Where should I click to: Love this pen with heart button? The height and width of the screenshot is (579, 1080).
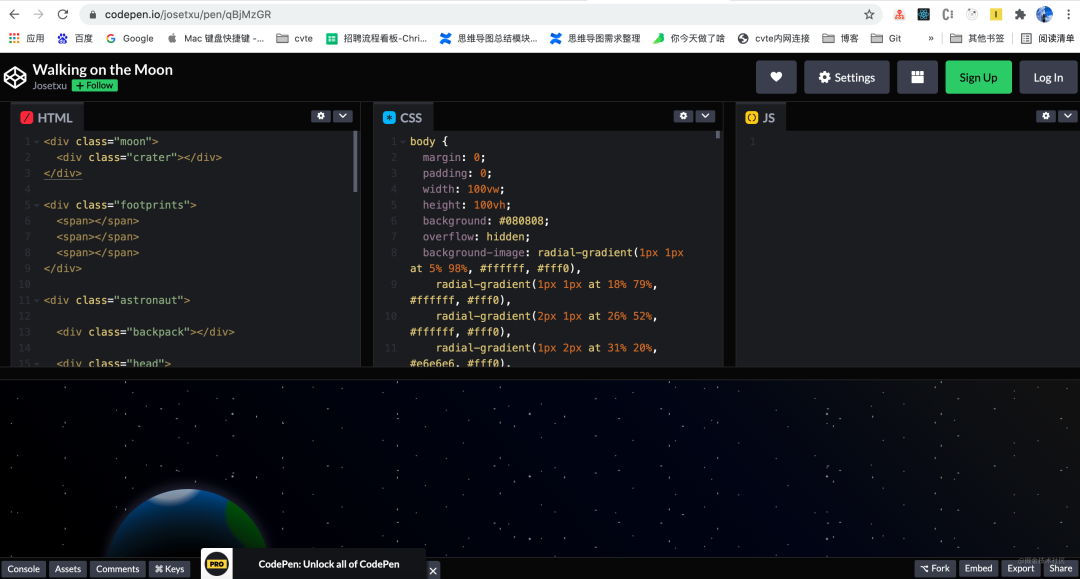pos(776,77)
